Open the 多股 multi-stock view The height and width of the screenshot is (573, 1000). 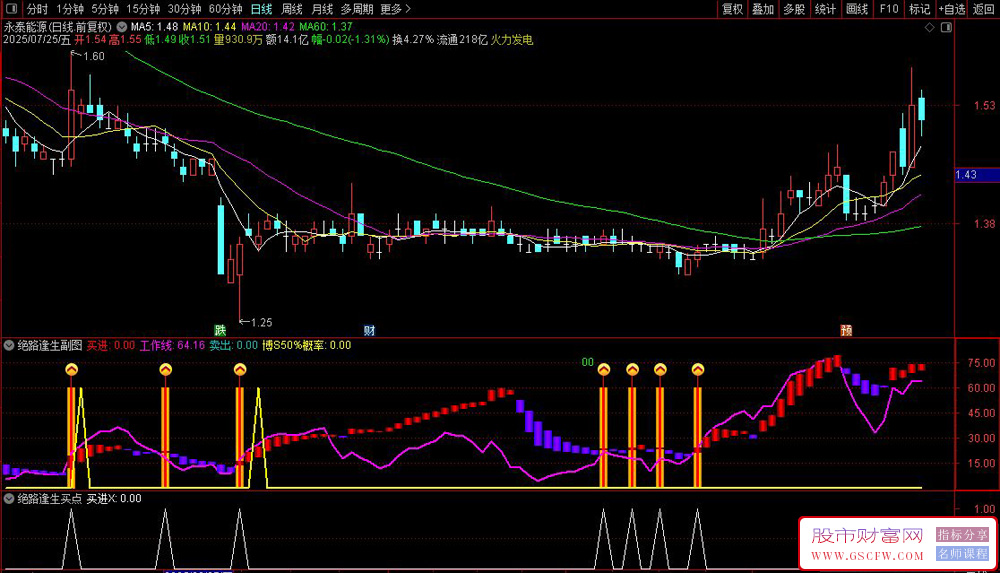point(794,9)
